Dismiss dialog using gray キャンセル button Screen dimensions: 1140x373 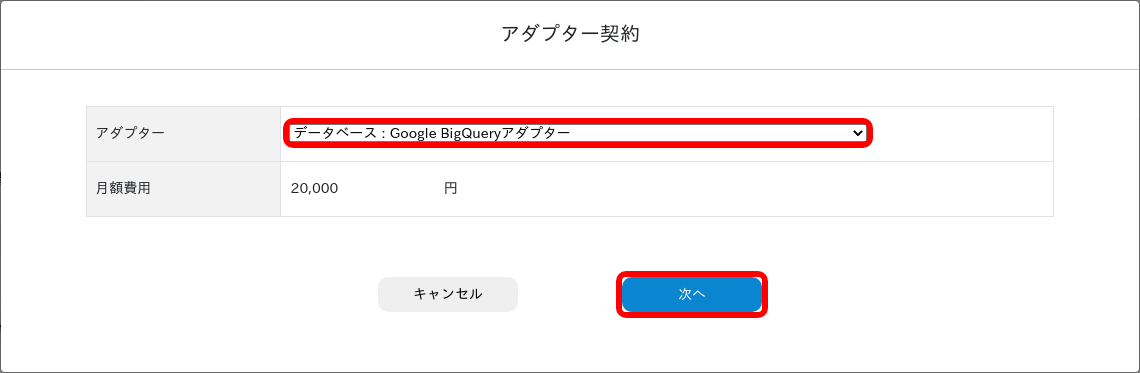click(447, 294)
